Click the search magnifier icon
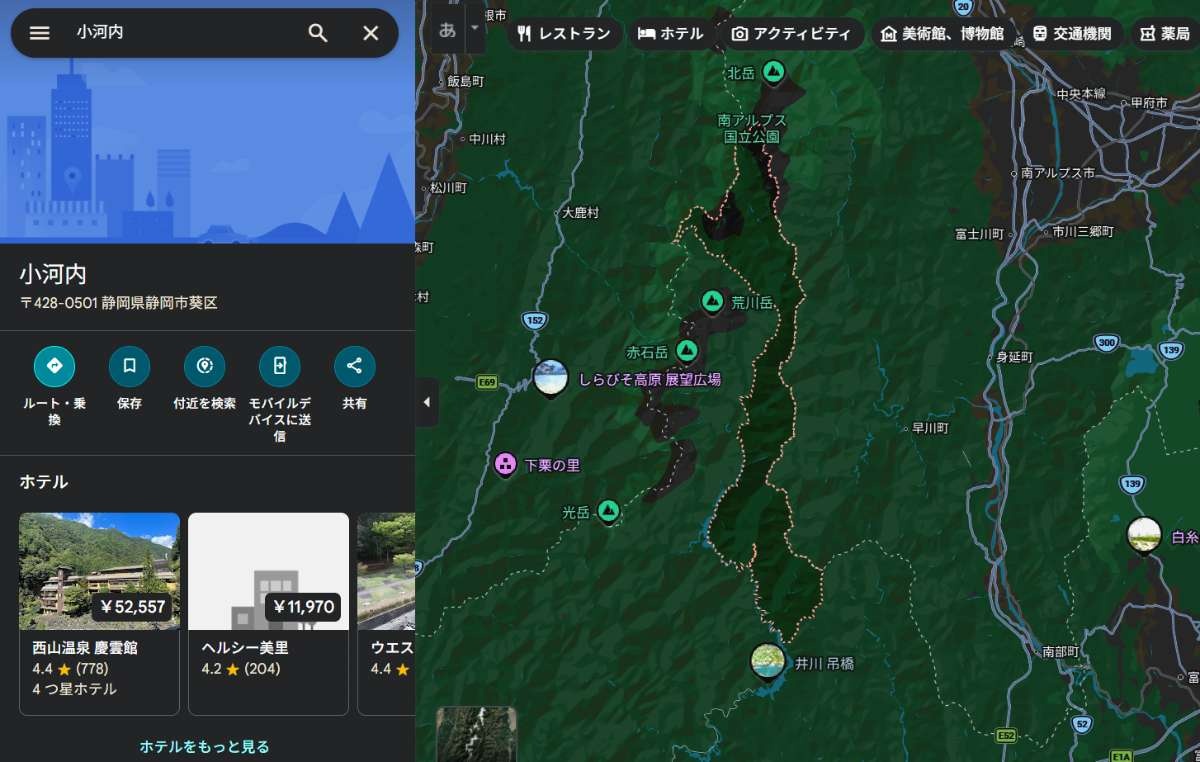This screenshot has height=762, width=1200. click(x=318, y=33)
